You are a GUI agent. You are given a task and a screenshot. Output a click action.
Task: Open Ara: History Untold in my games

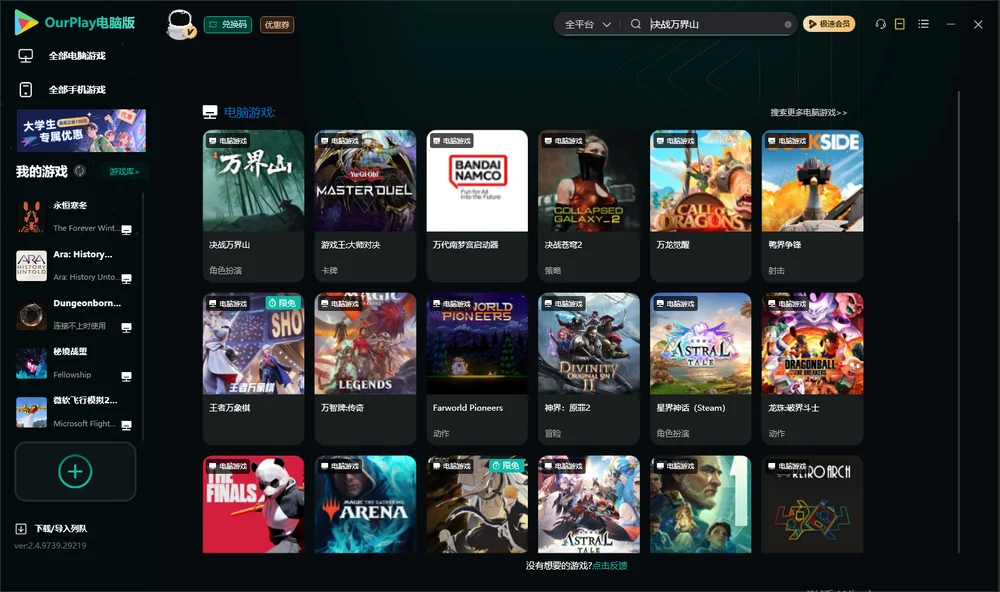pyautogui.click(x=75, y=265)
